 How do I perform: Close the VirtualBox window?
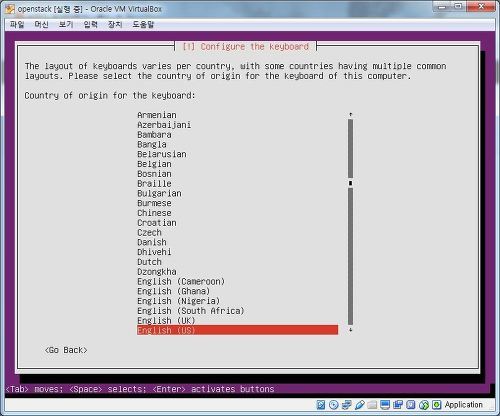tap(481, 7)
